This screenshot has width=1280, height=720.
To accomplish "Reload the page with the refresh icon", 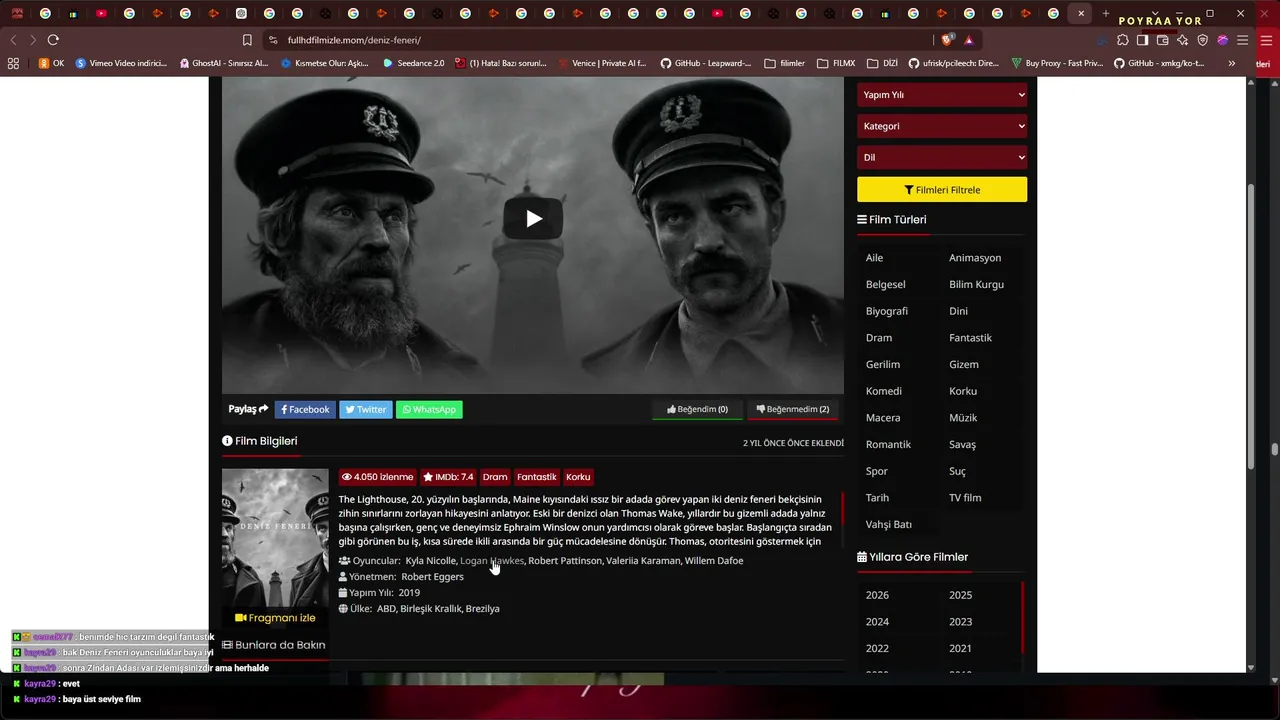I will [x=53, y=40].
